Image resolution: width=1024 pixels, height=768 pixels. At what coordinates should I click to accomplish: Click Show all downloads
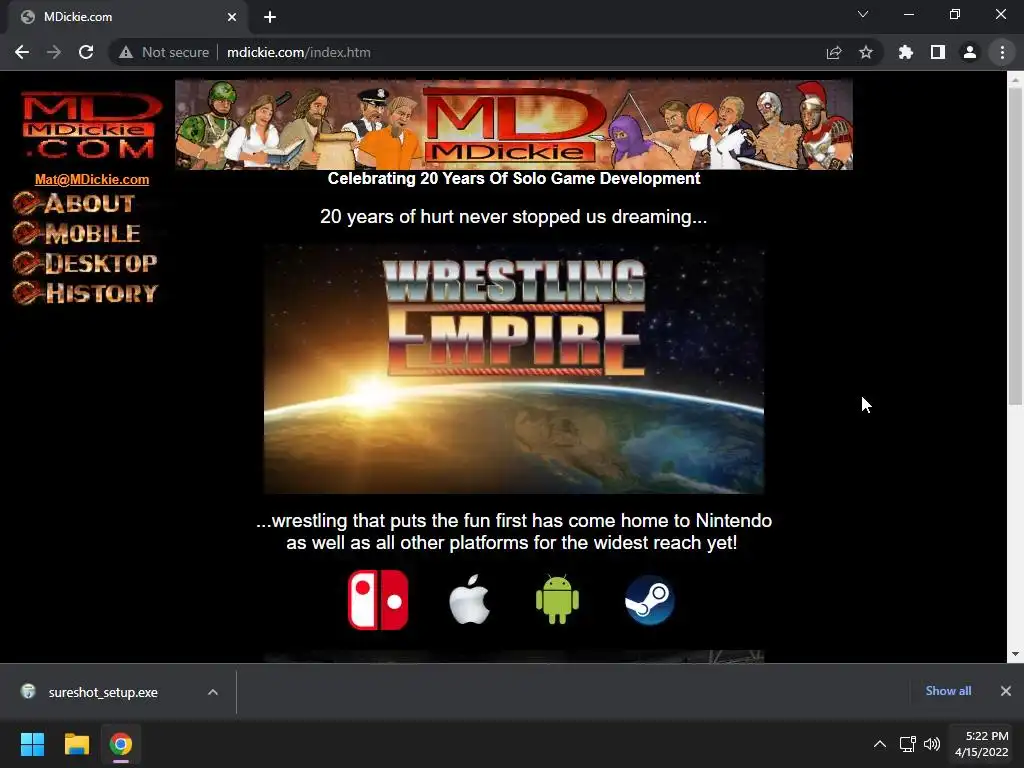pyautogui.click(x=948, y=691)
